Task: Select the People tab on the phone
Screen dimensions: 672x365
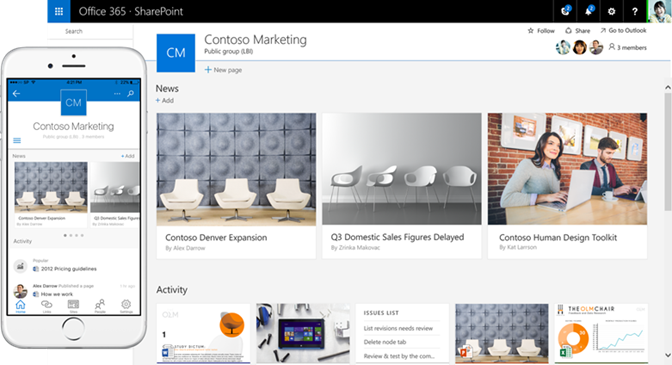Action: point(99,306)
